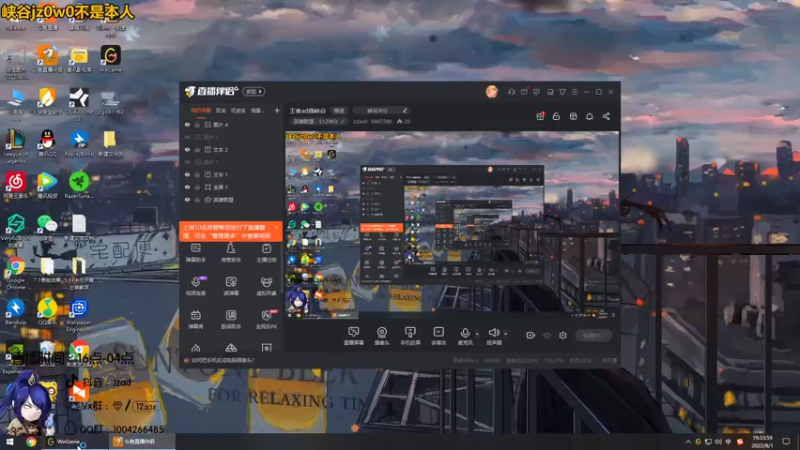Show hidden system tray icons chevron
This screenshot has height=450, width=800.
coord(687,442)
